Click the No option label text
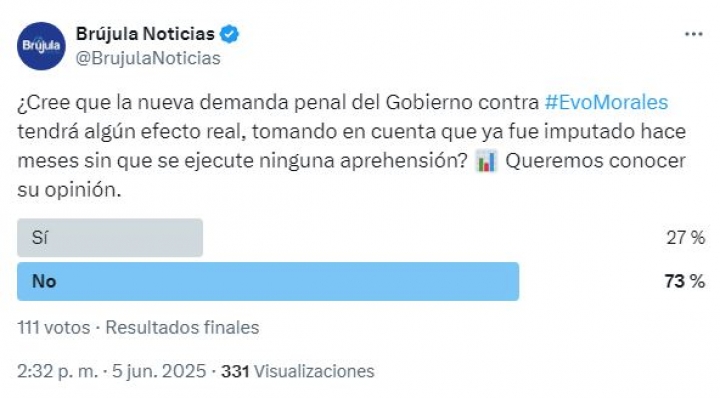This screenshot has width=720, height=398. 44,281
